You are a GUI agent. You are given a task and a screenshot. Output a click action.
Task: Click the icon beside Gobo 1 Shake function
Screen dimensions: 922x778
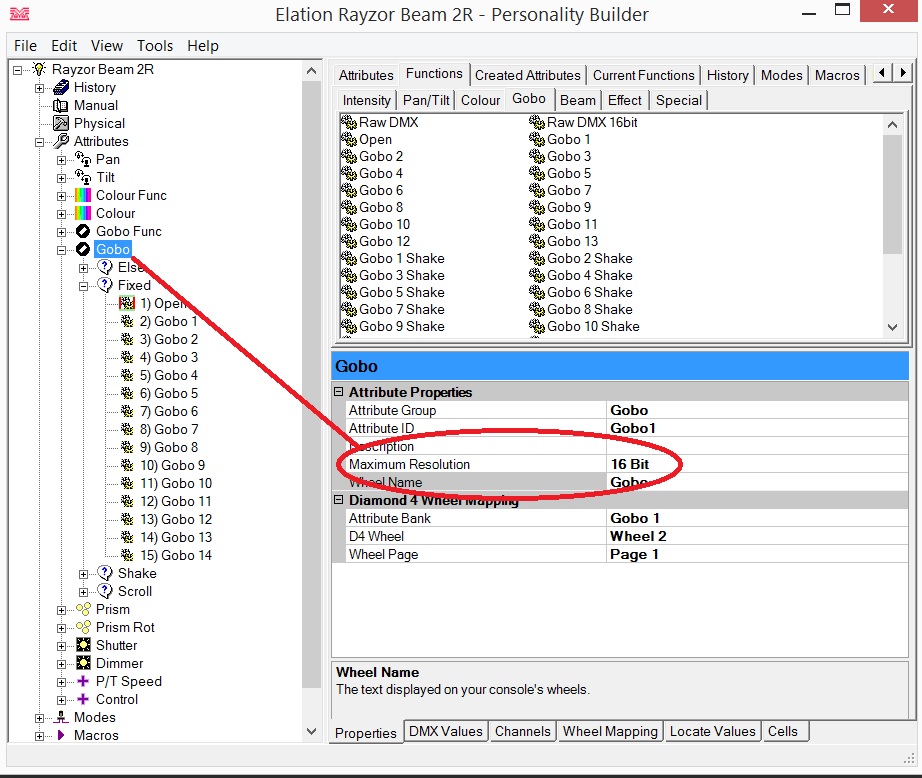coord(349,259)
